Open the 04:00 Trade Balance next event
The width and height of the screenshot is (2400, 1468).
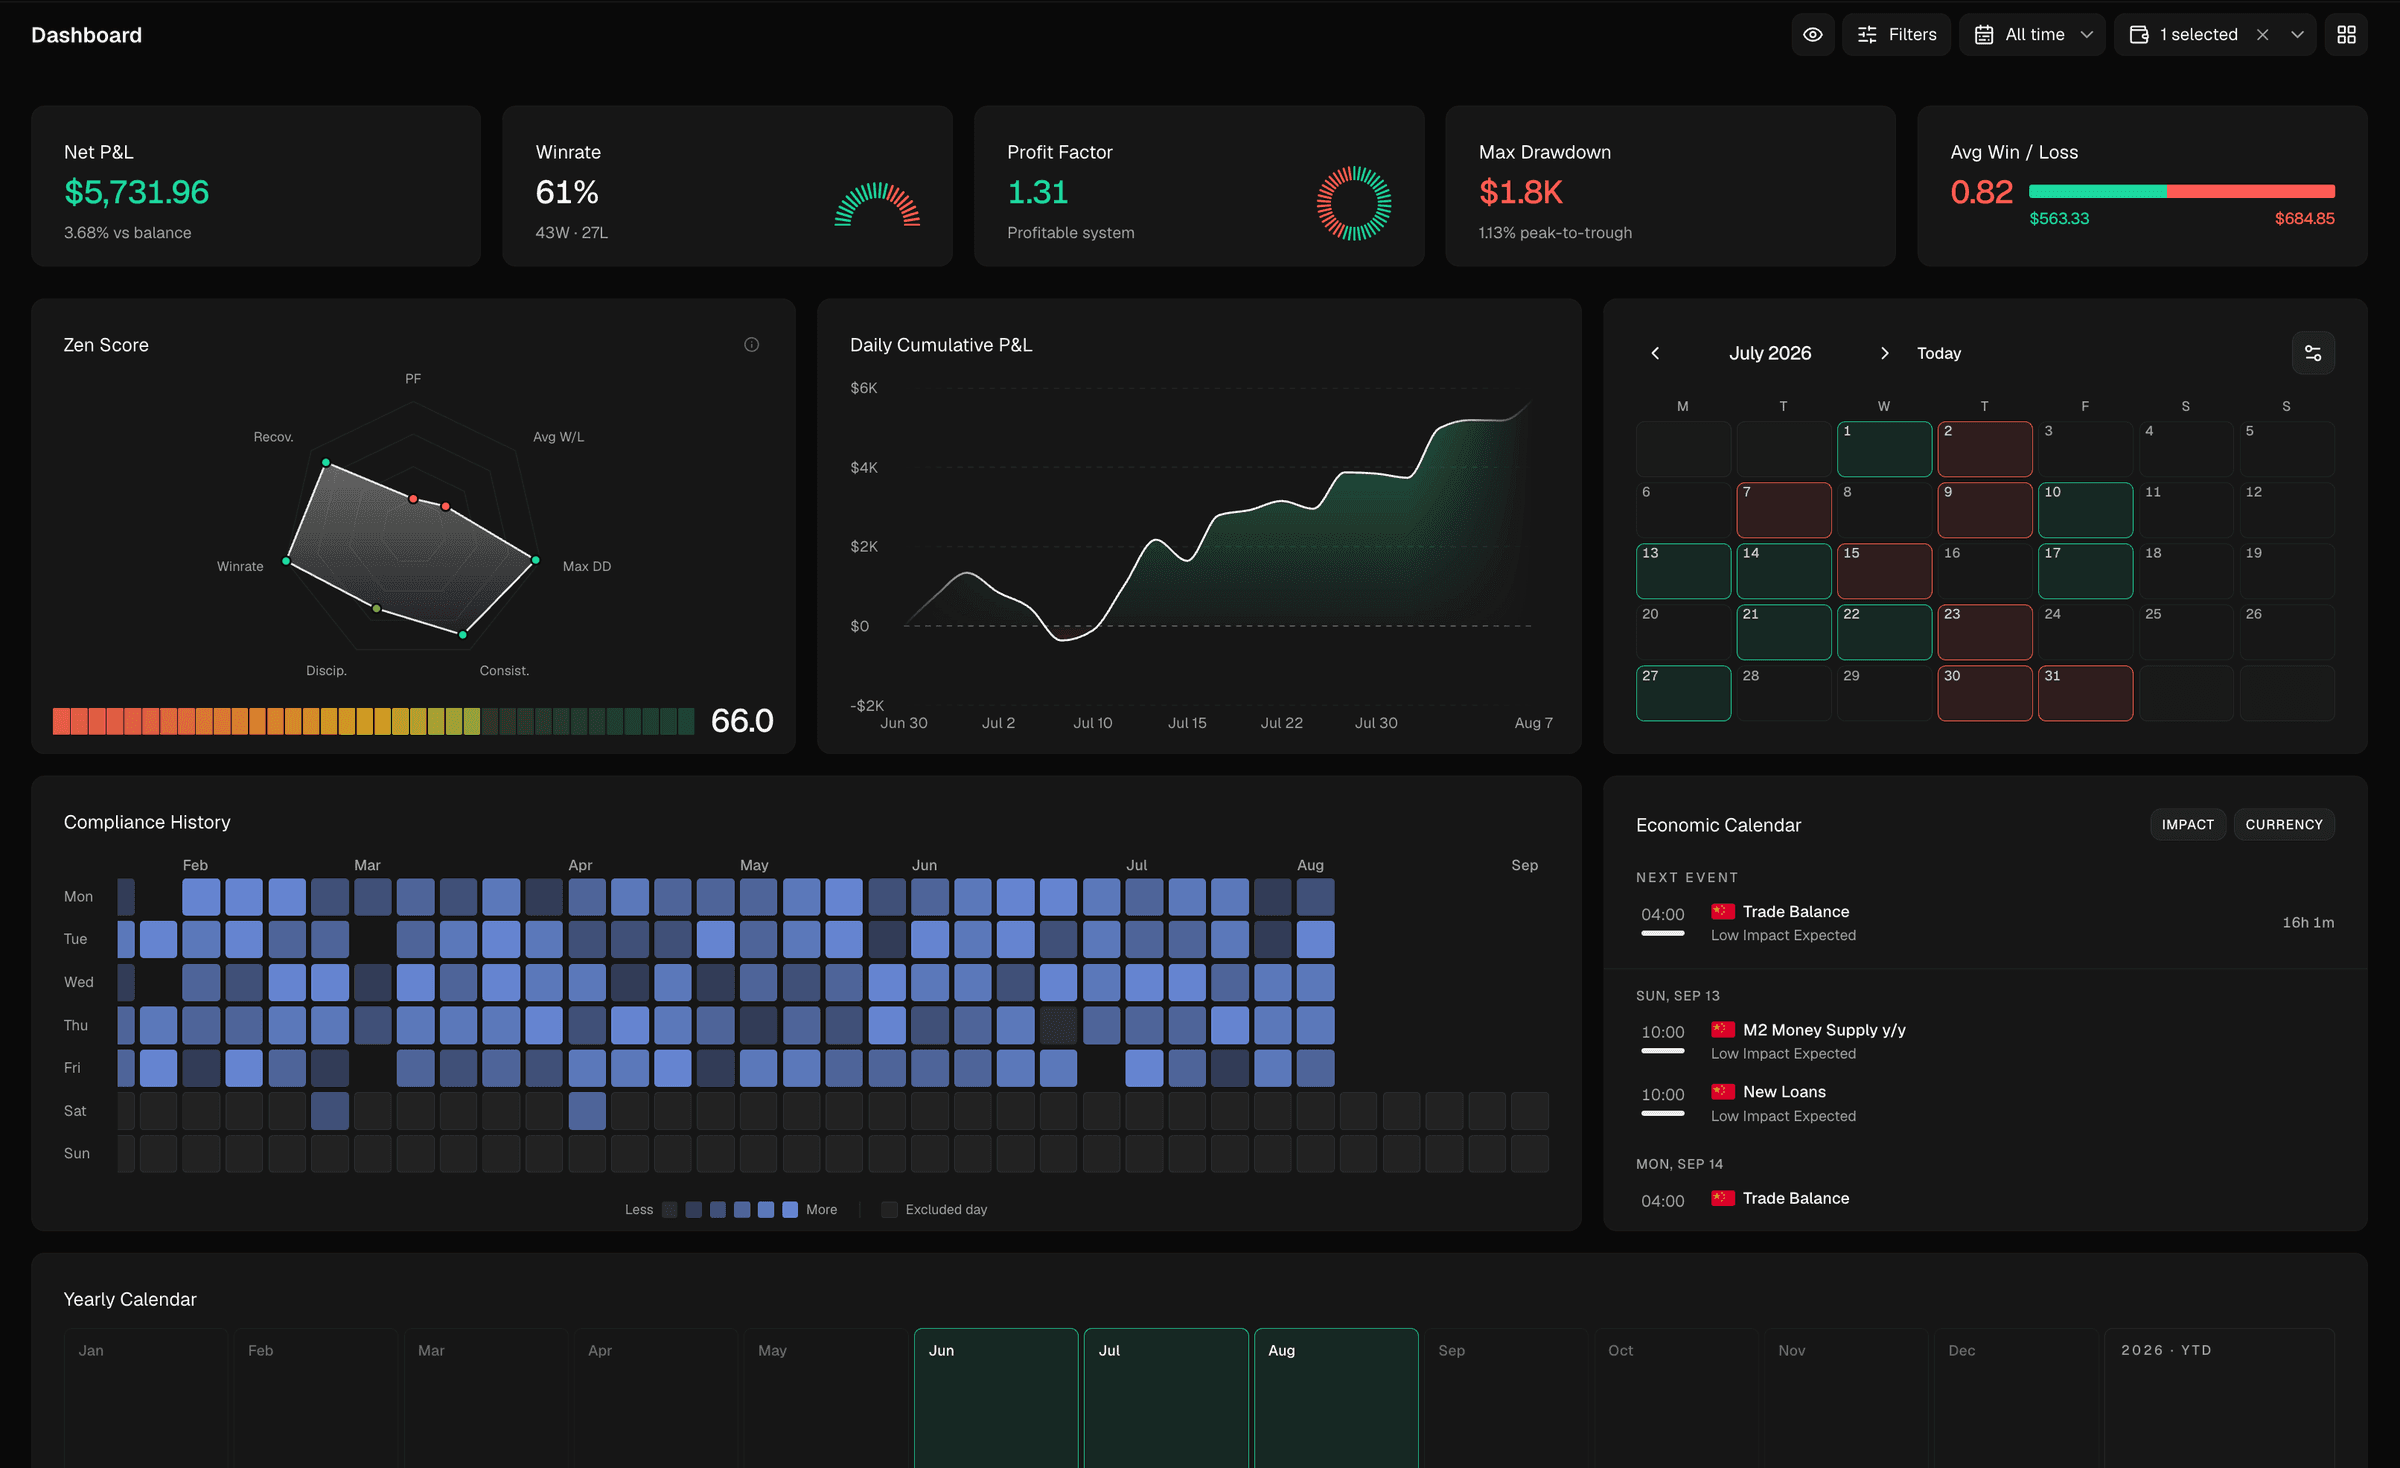(1985, 923)
